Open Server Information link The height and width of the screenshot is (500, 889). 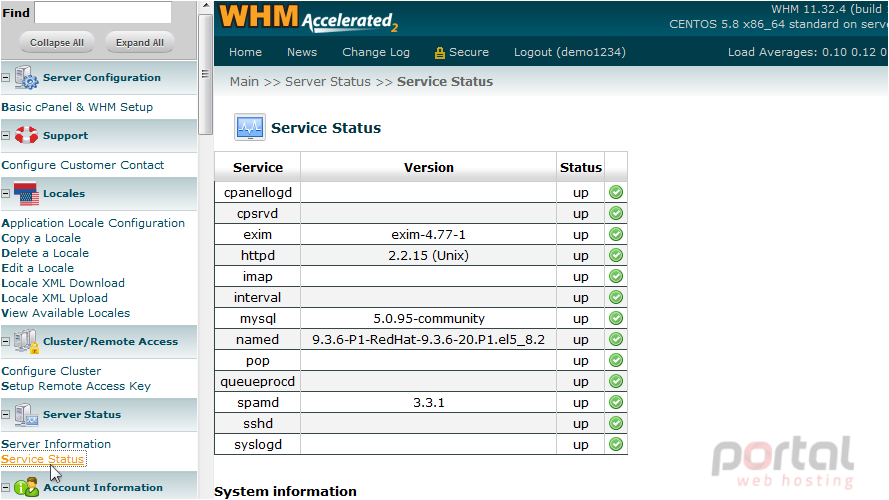point(56,444)
